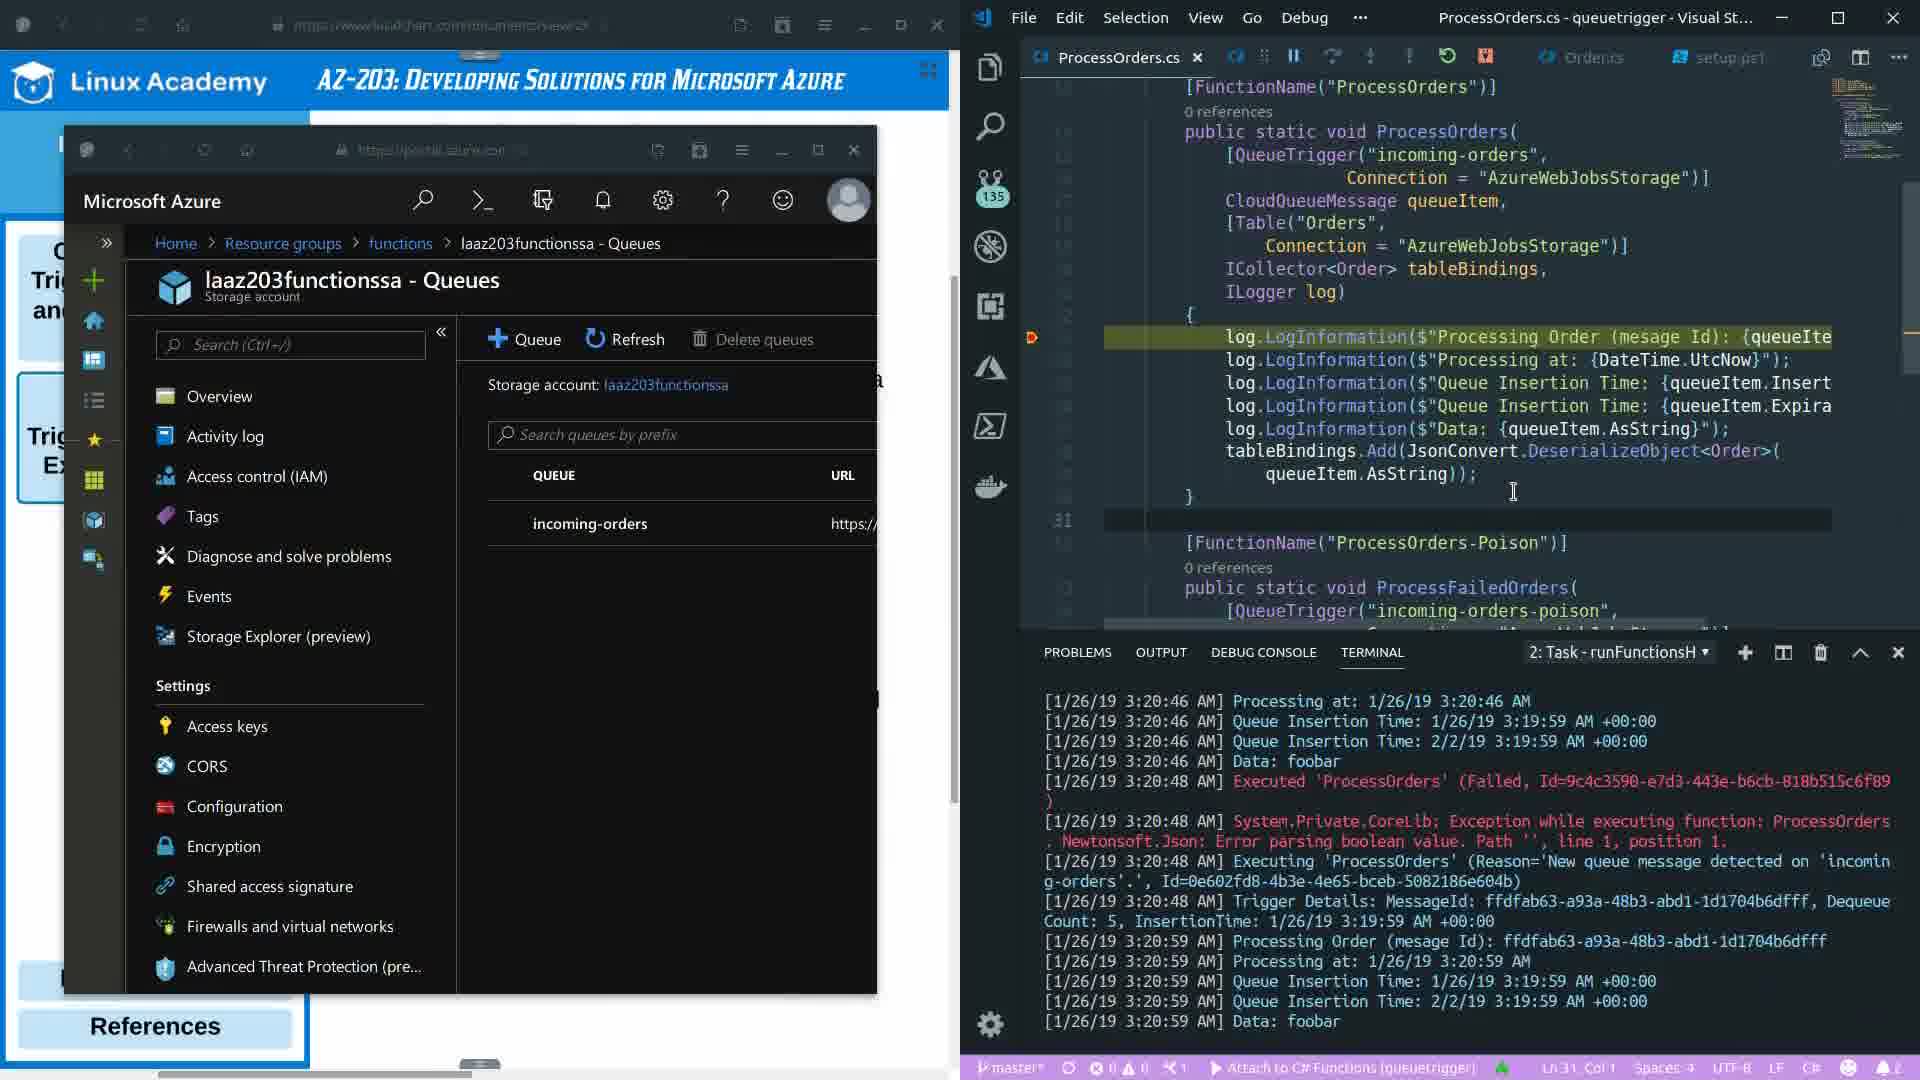Toggle the breakpoint on the highlighted line

[x=1032, y=338]
